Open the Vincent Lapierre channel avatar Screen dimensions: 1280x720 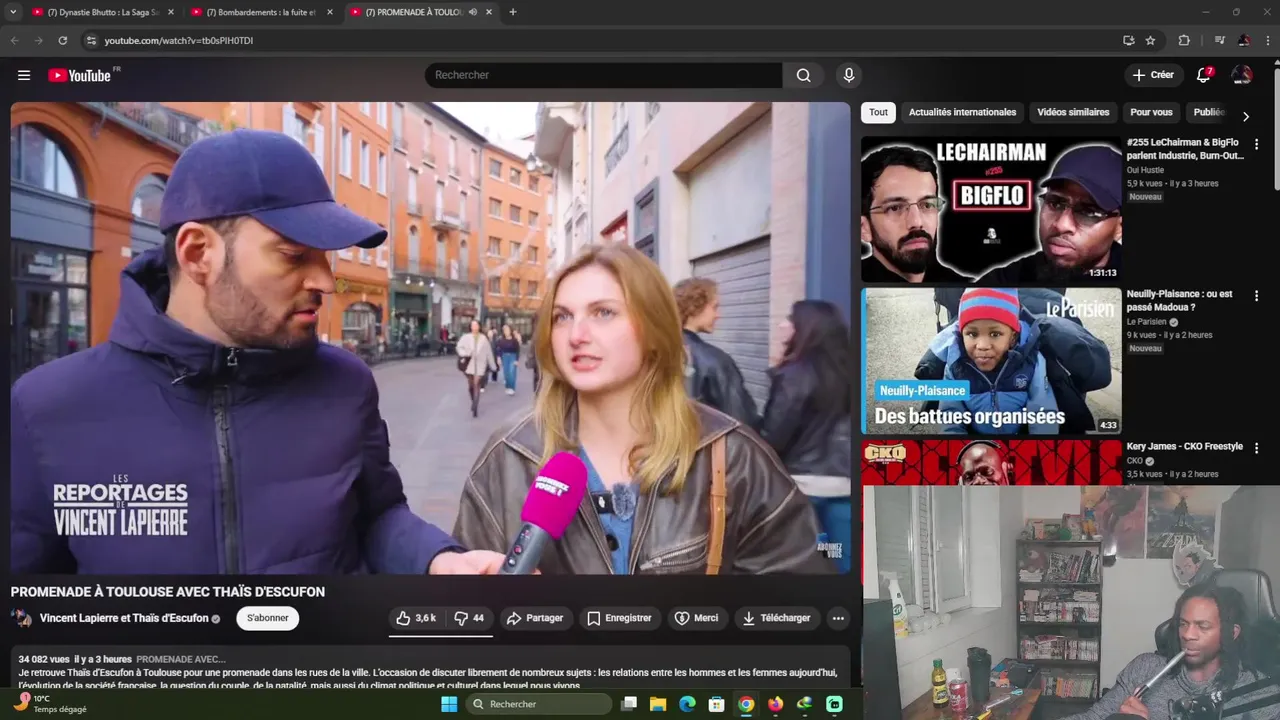[x=21, y=618]
